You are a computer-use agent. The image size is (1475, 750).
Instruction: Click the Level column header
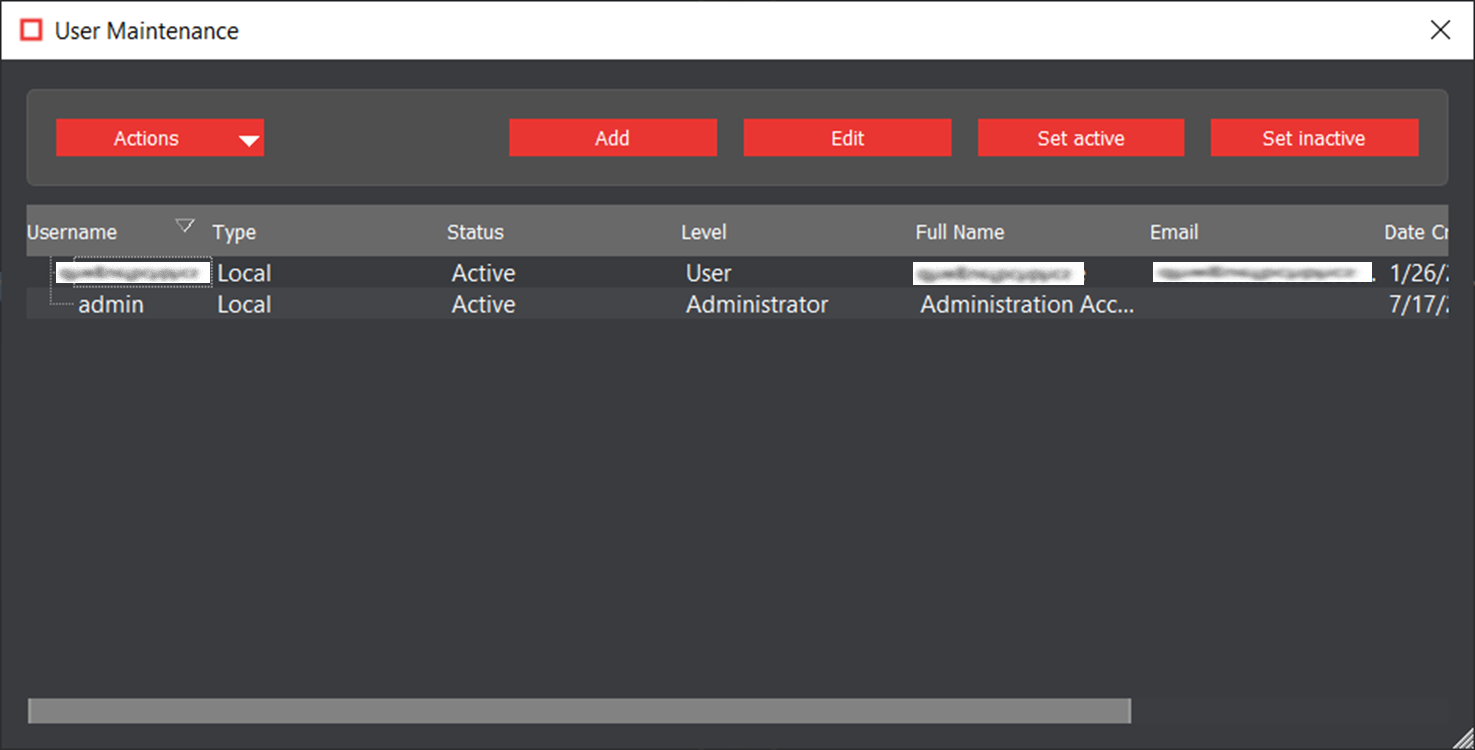(x=703, y=232)
